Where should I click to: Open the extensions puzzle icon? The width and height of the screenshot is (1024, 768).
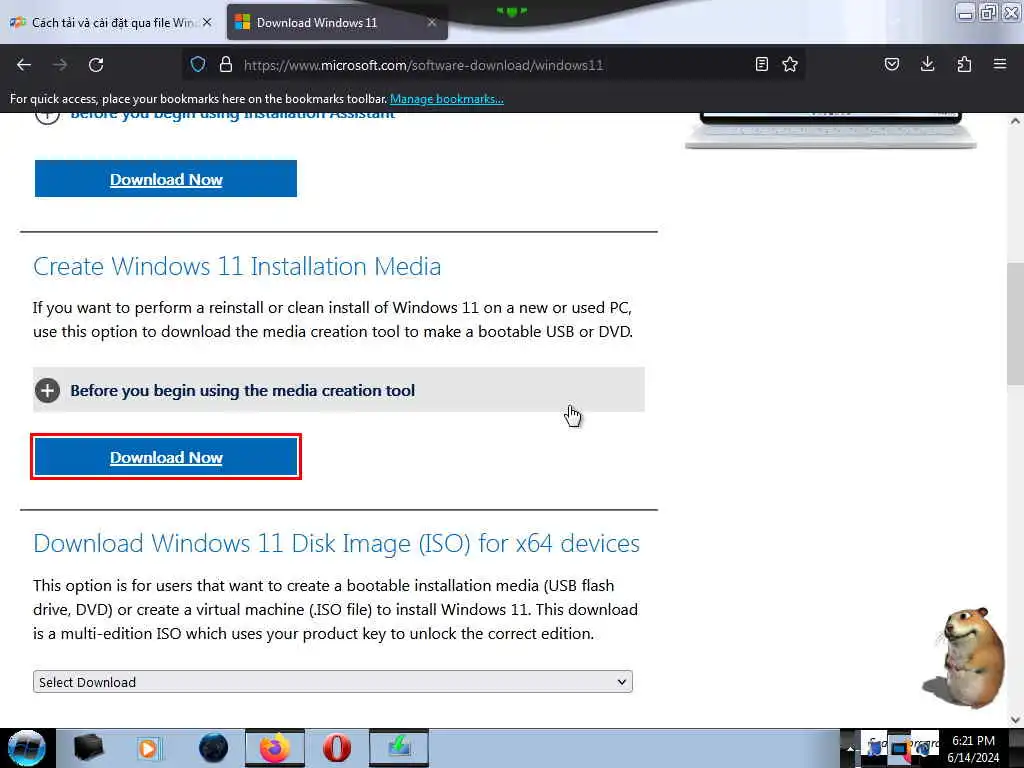[964, 64]
